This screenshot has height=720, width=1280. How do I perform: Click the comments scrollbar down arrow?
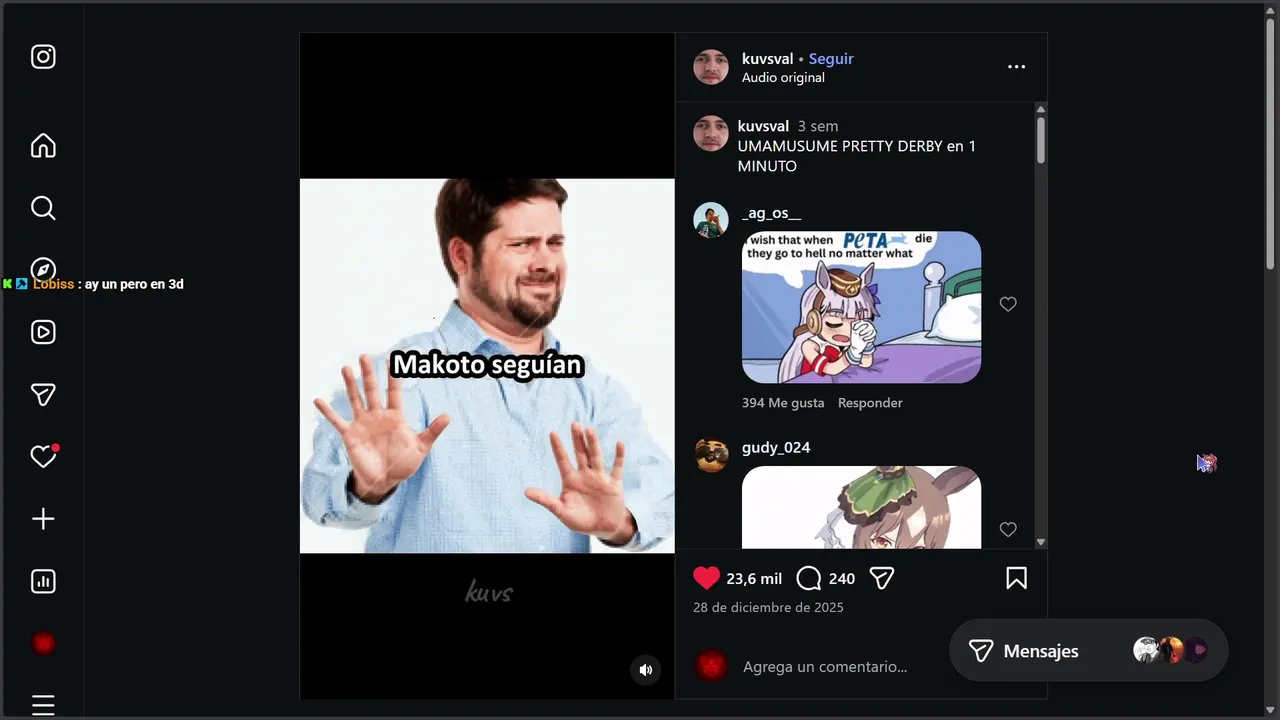[1041, 542]
